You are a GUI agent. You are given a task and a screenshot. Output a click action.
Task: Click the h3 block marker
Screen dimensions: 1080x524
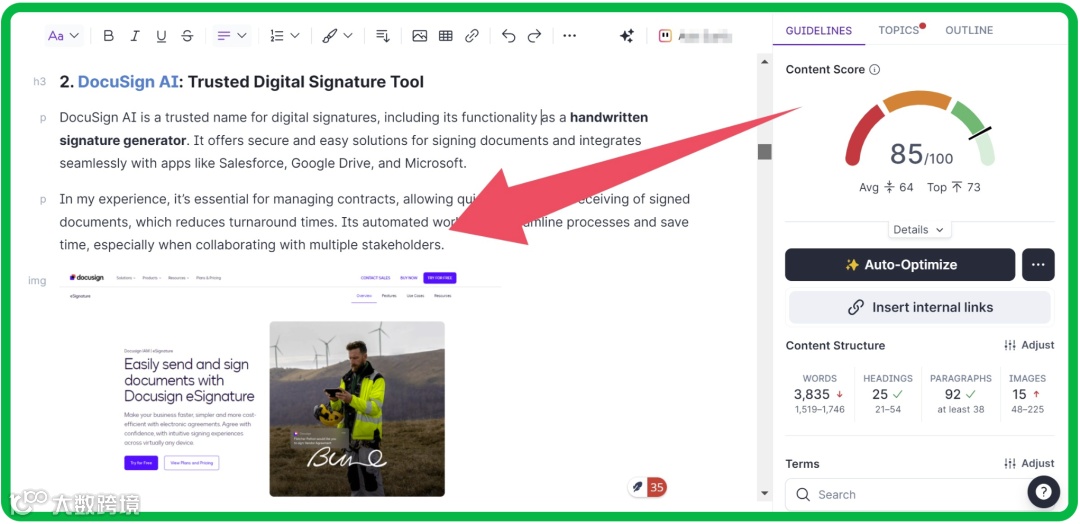coord(39,82)
